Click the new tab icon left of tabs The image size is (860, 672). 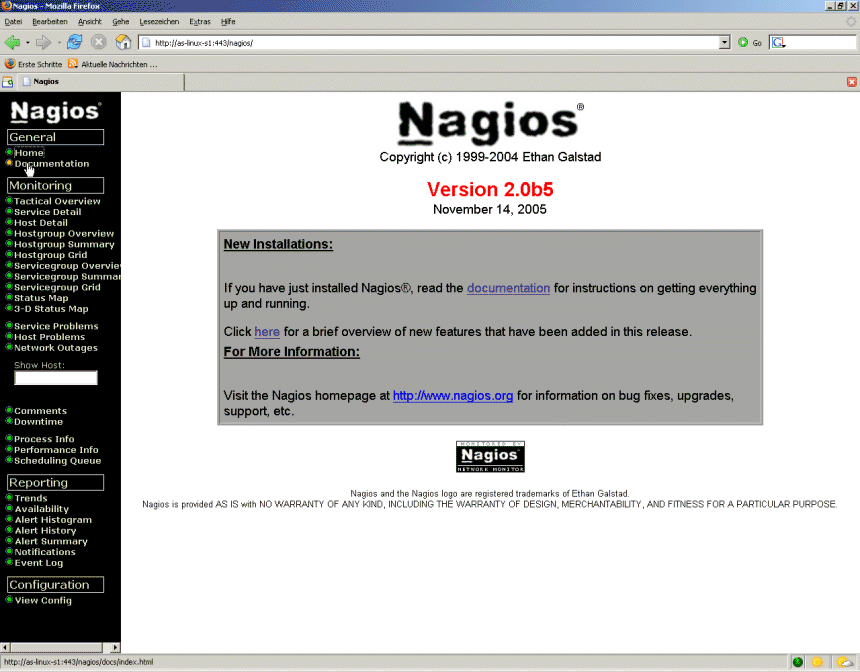pos(8,82)
